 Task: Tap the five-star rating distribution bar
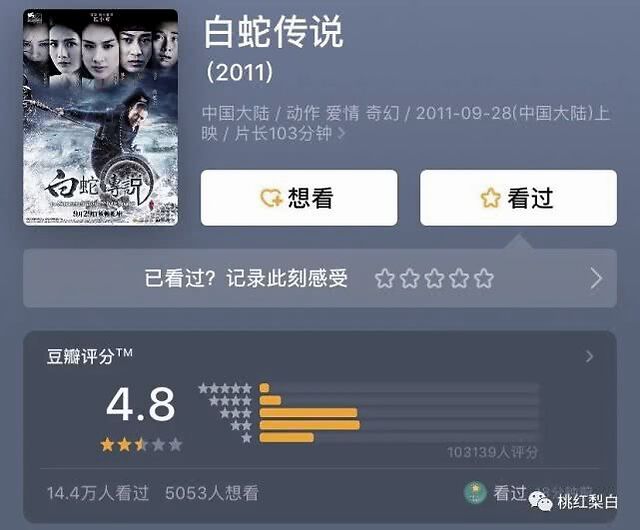coord(399,388)
